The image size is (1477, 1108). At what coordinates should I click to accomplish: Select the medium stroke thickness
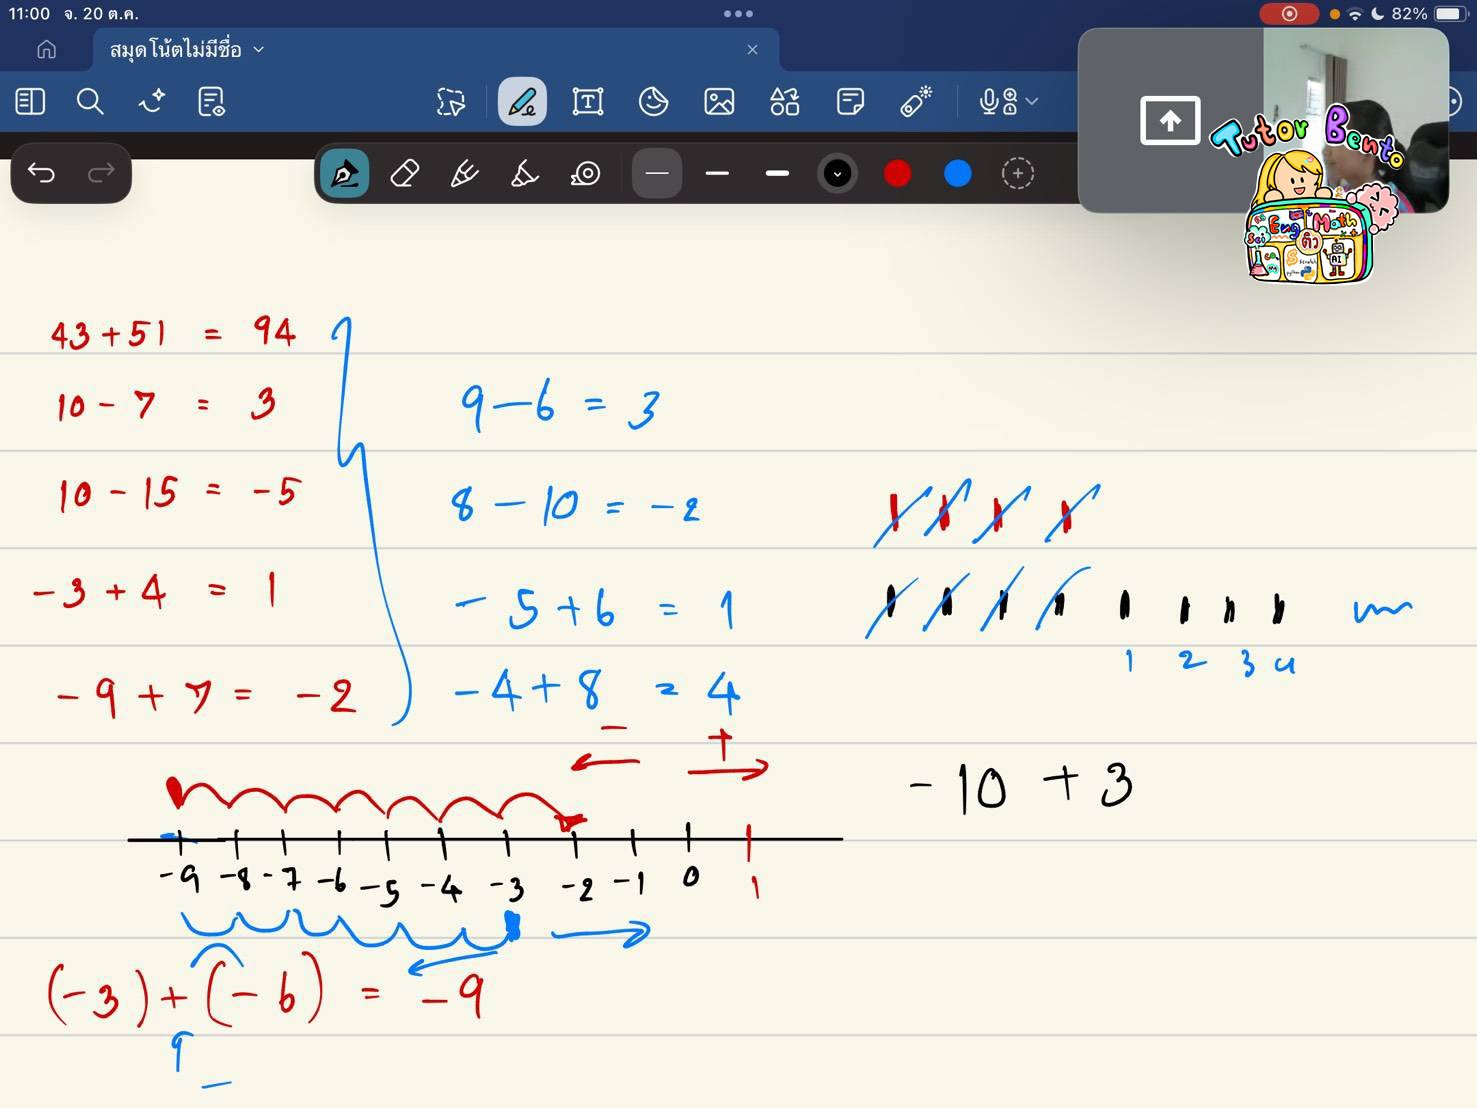[717, 173]
